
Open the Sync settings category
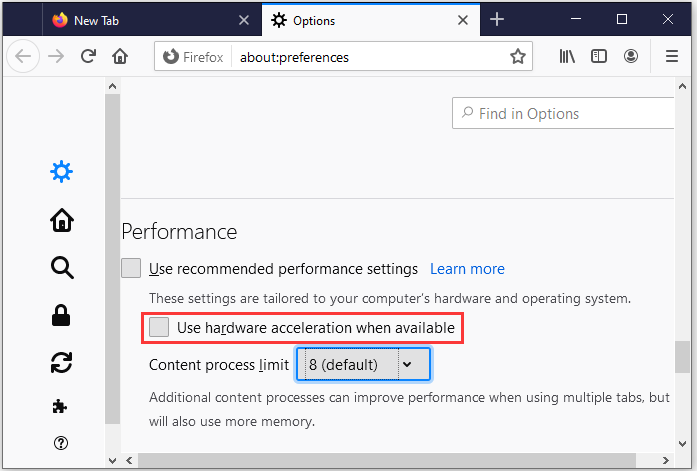click(61, 363)
